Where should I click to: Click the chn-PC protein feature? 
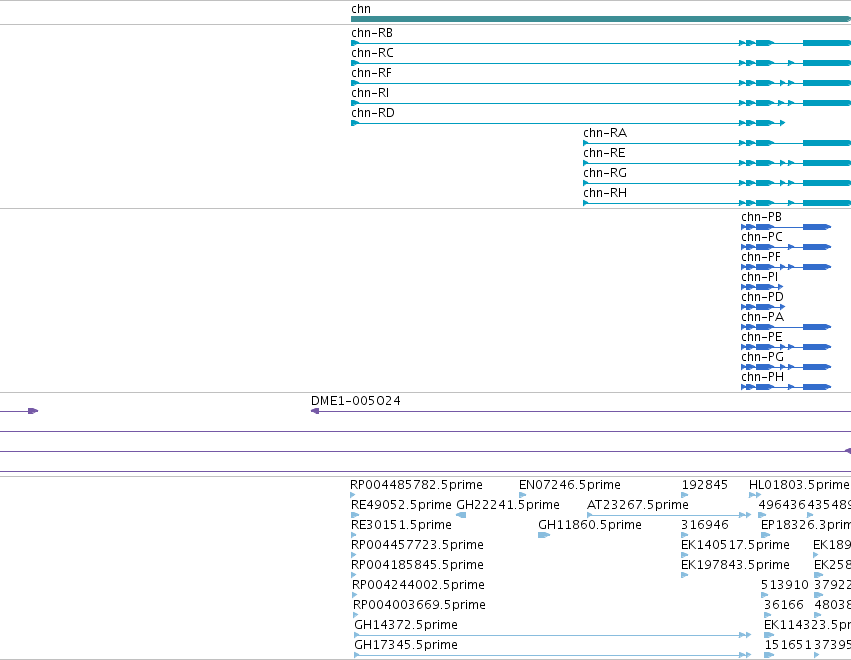[x=786, y=247]
